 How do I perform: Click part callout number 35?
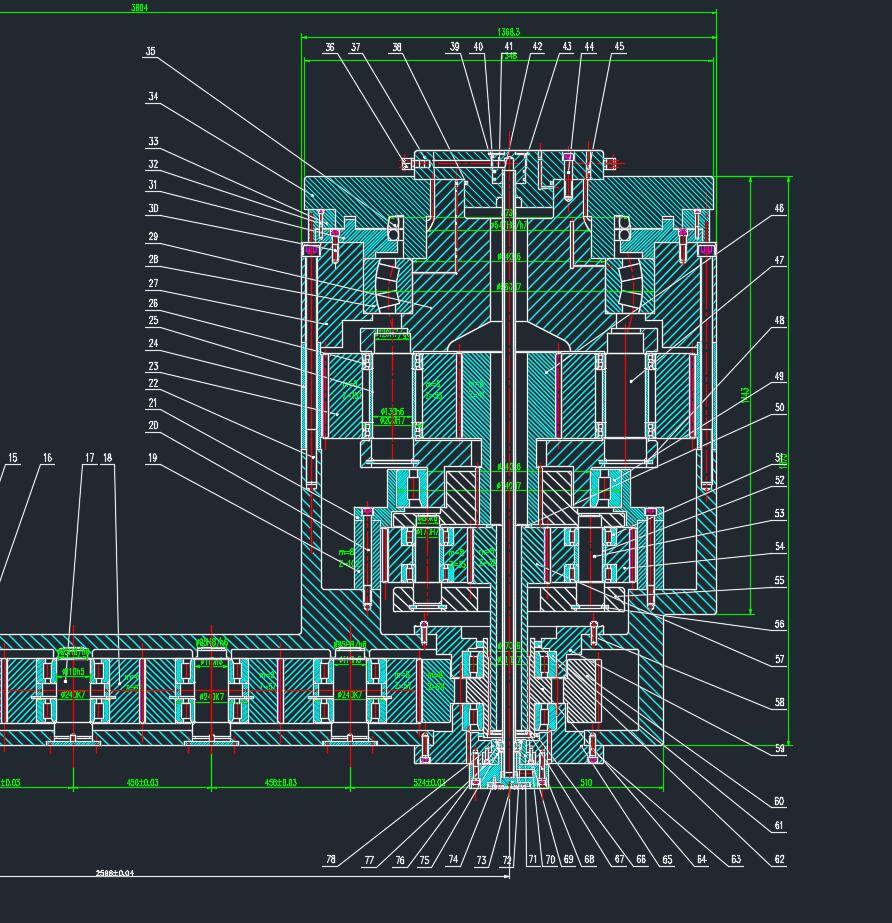150,51
